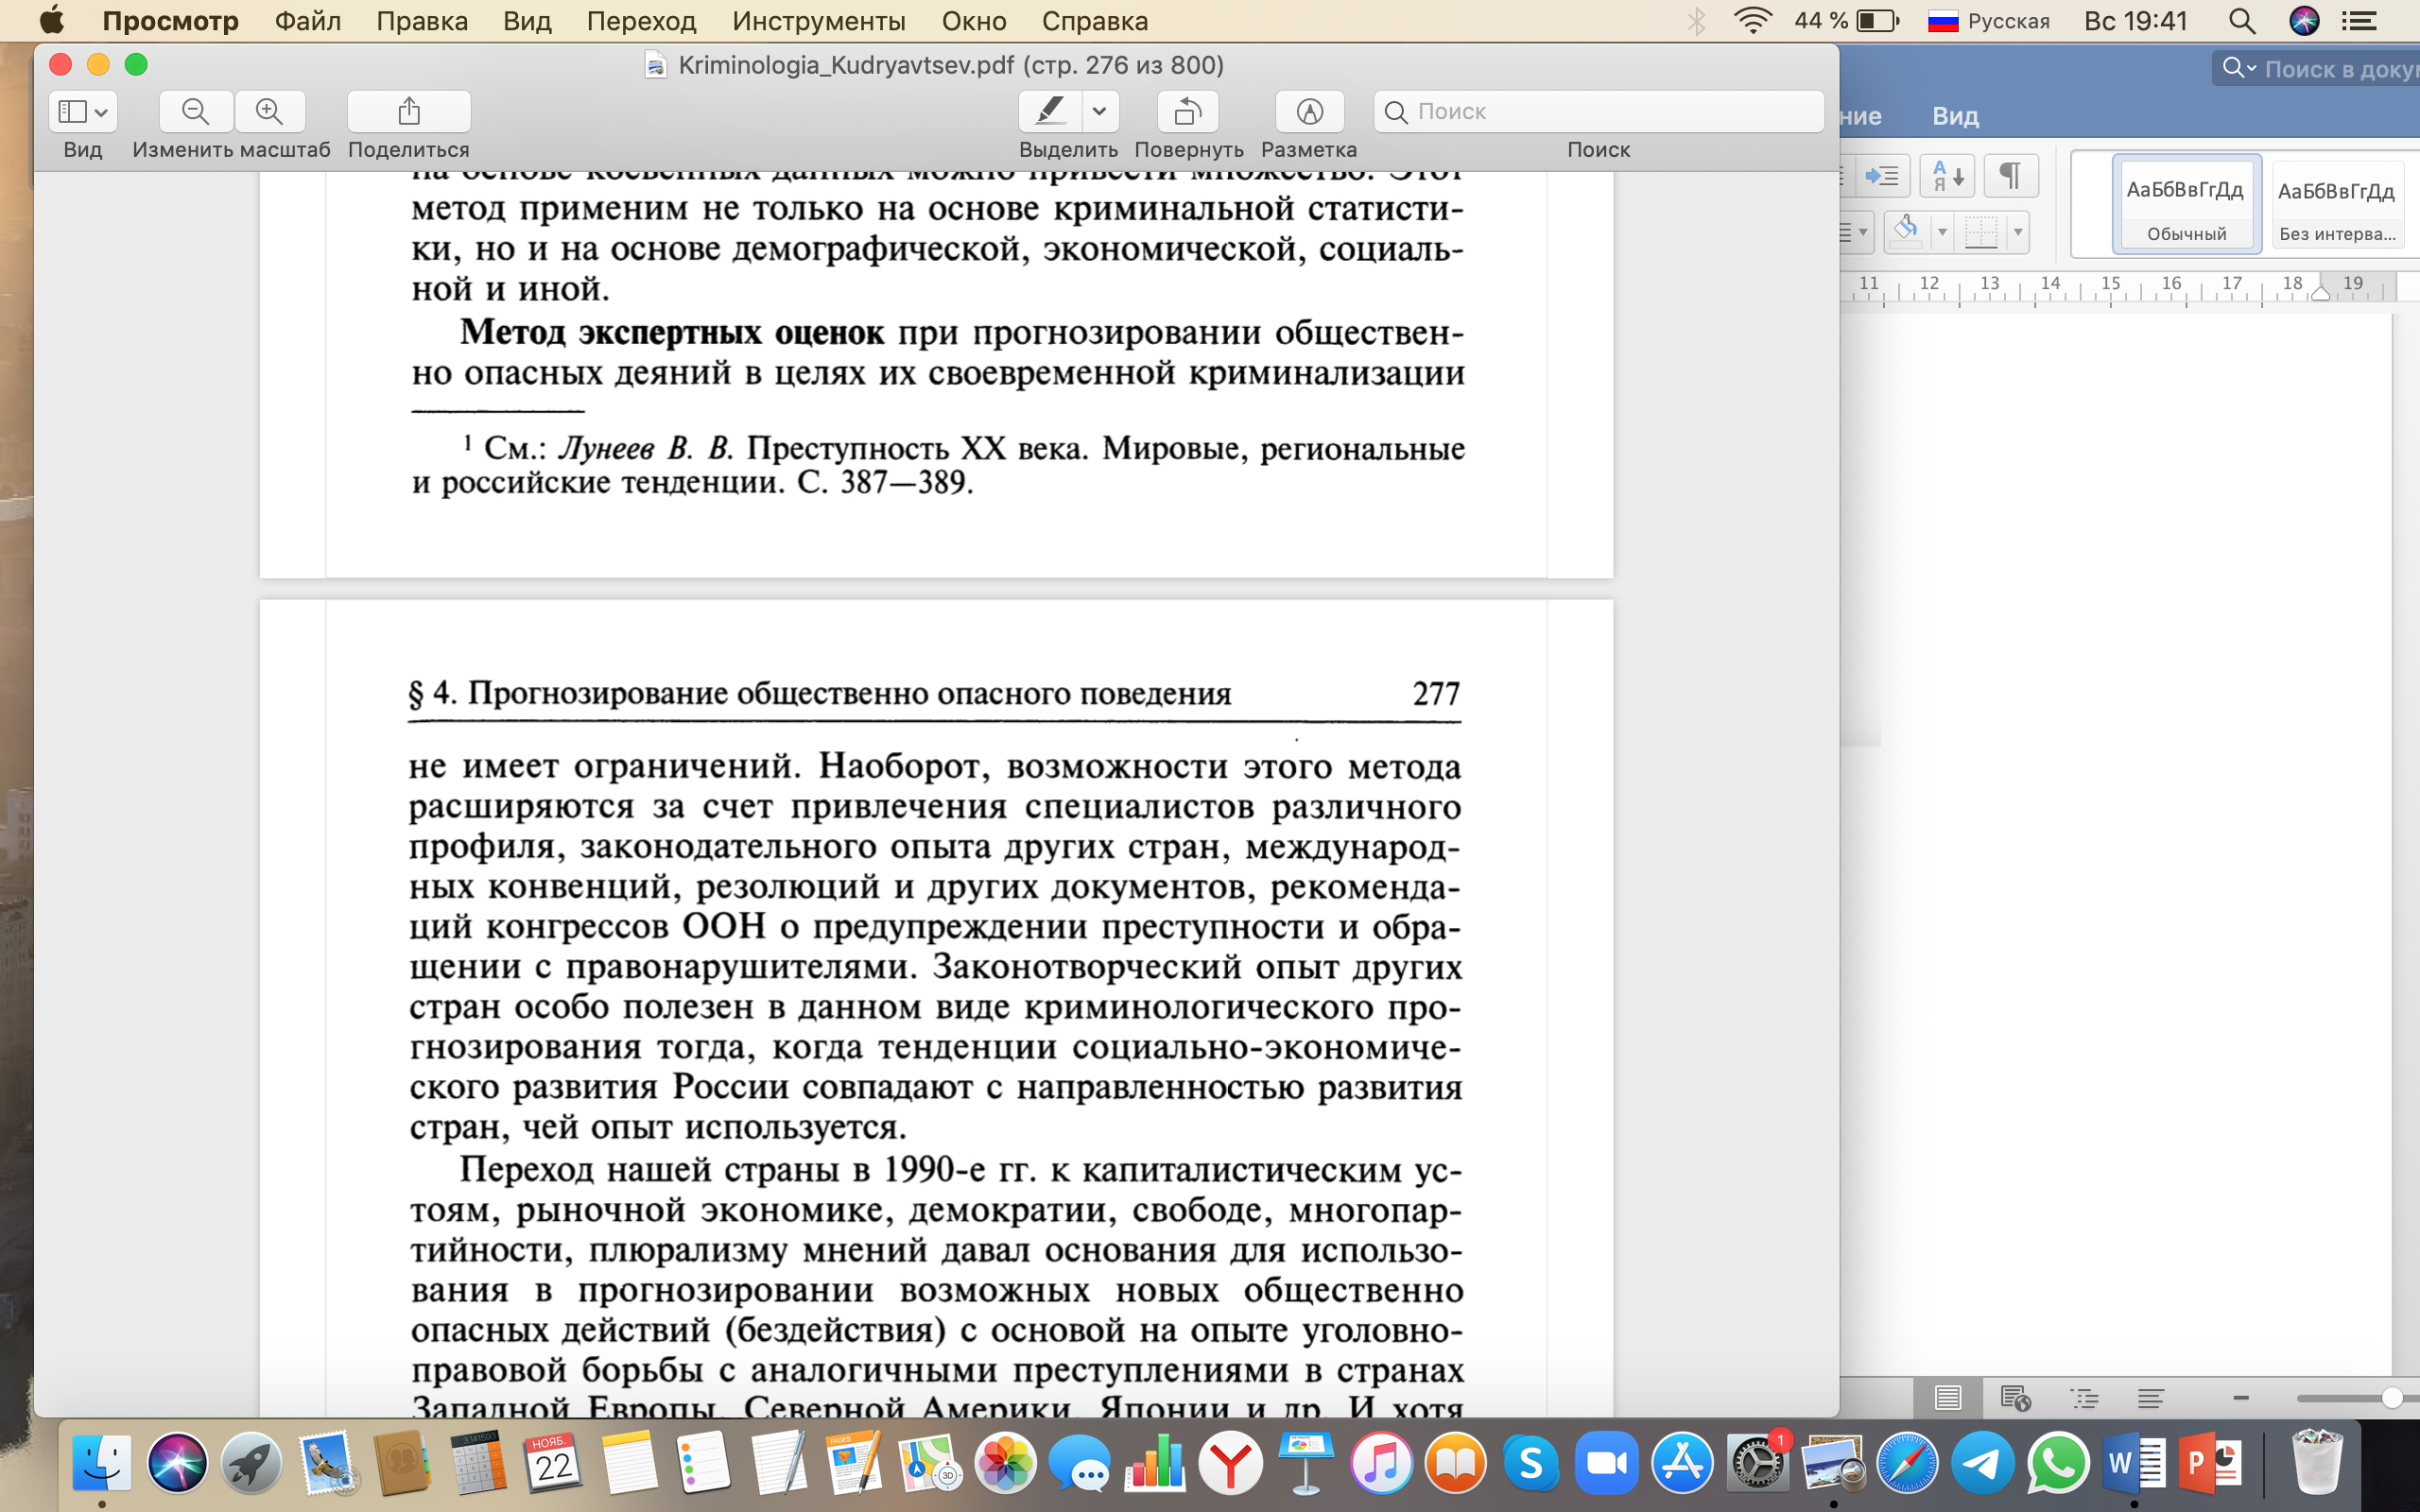Switch to Outline view in Word
This screenshot has height=1512, width=2420.
click(2084, 1398)
